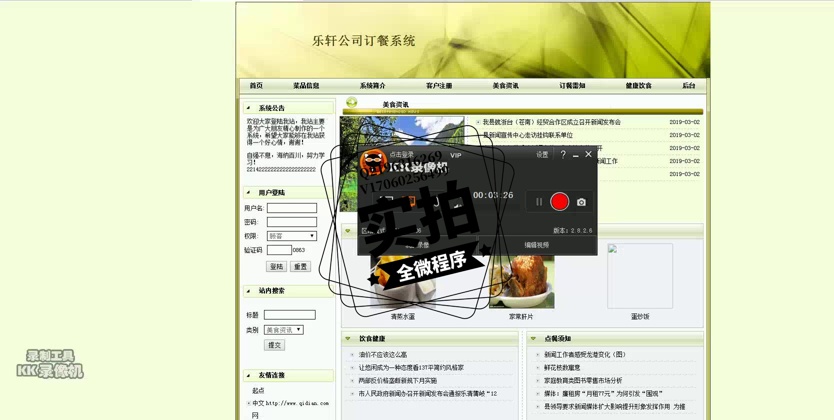Viewport: 834px width, 420px height.
Task: Open the 家常肝片 dish thumbnail
Action: pyautogui.click(x=521, y=282)
